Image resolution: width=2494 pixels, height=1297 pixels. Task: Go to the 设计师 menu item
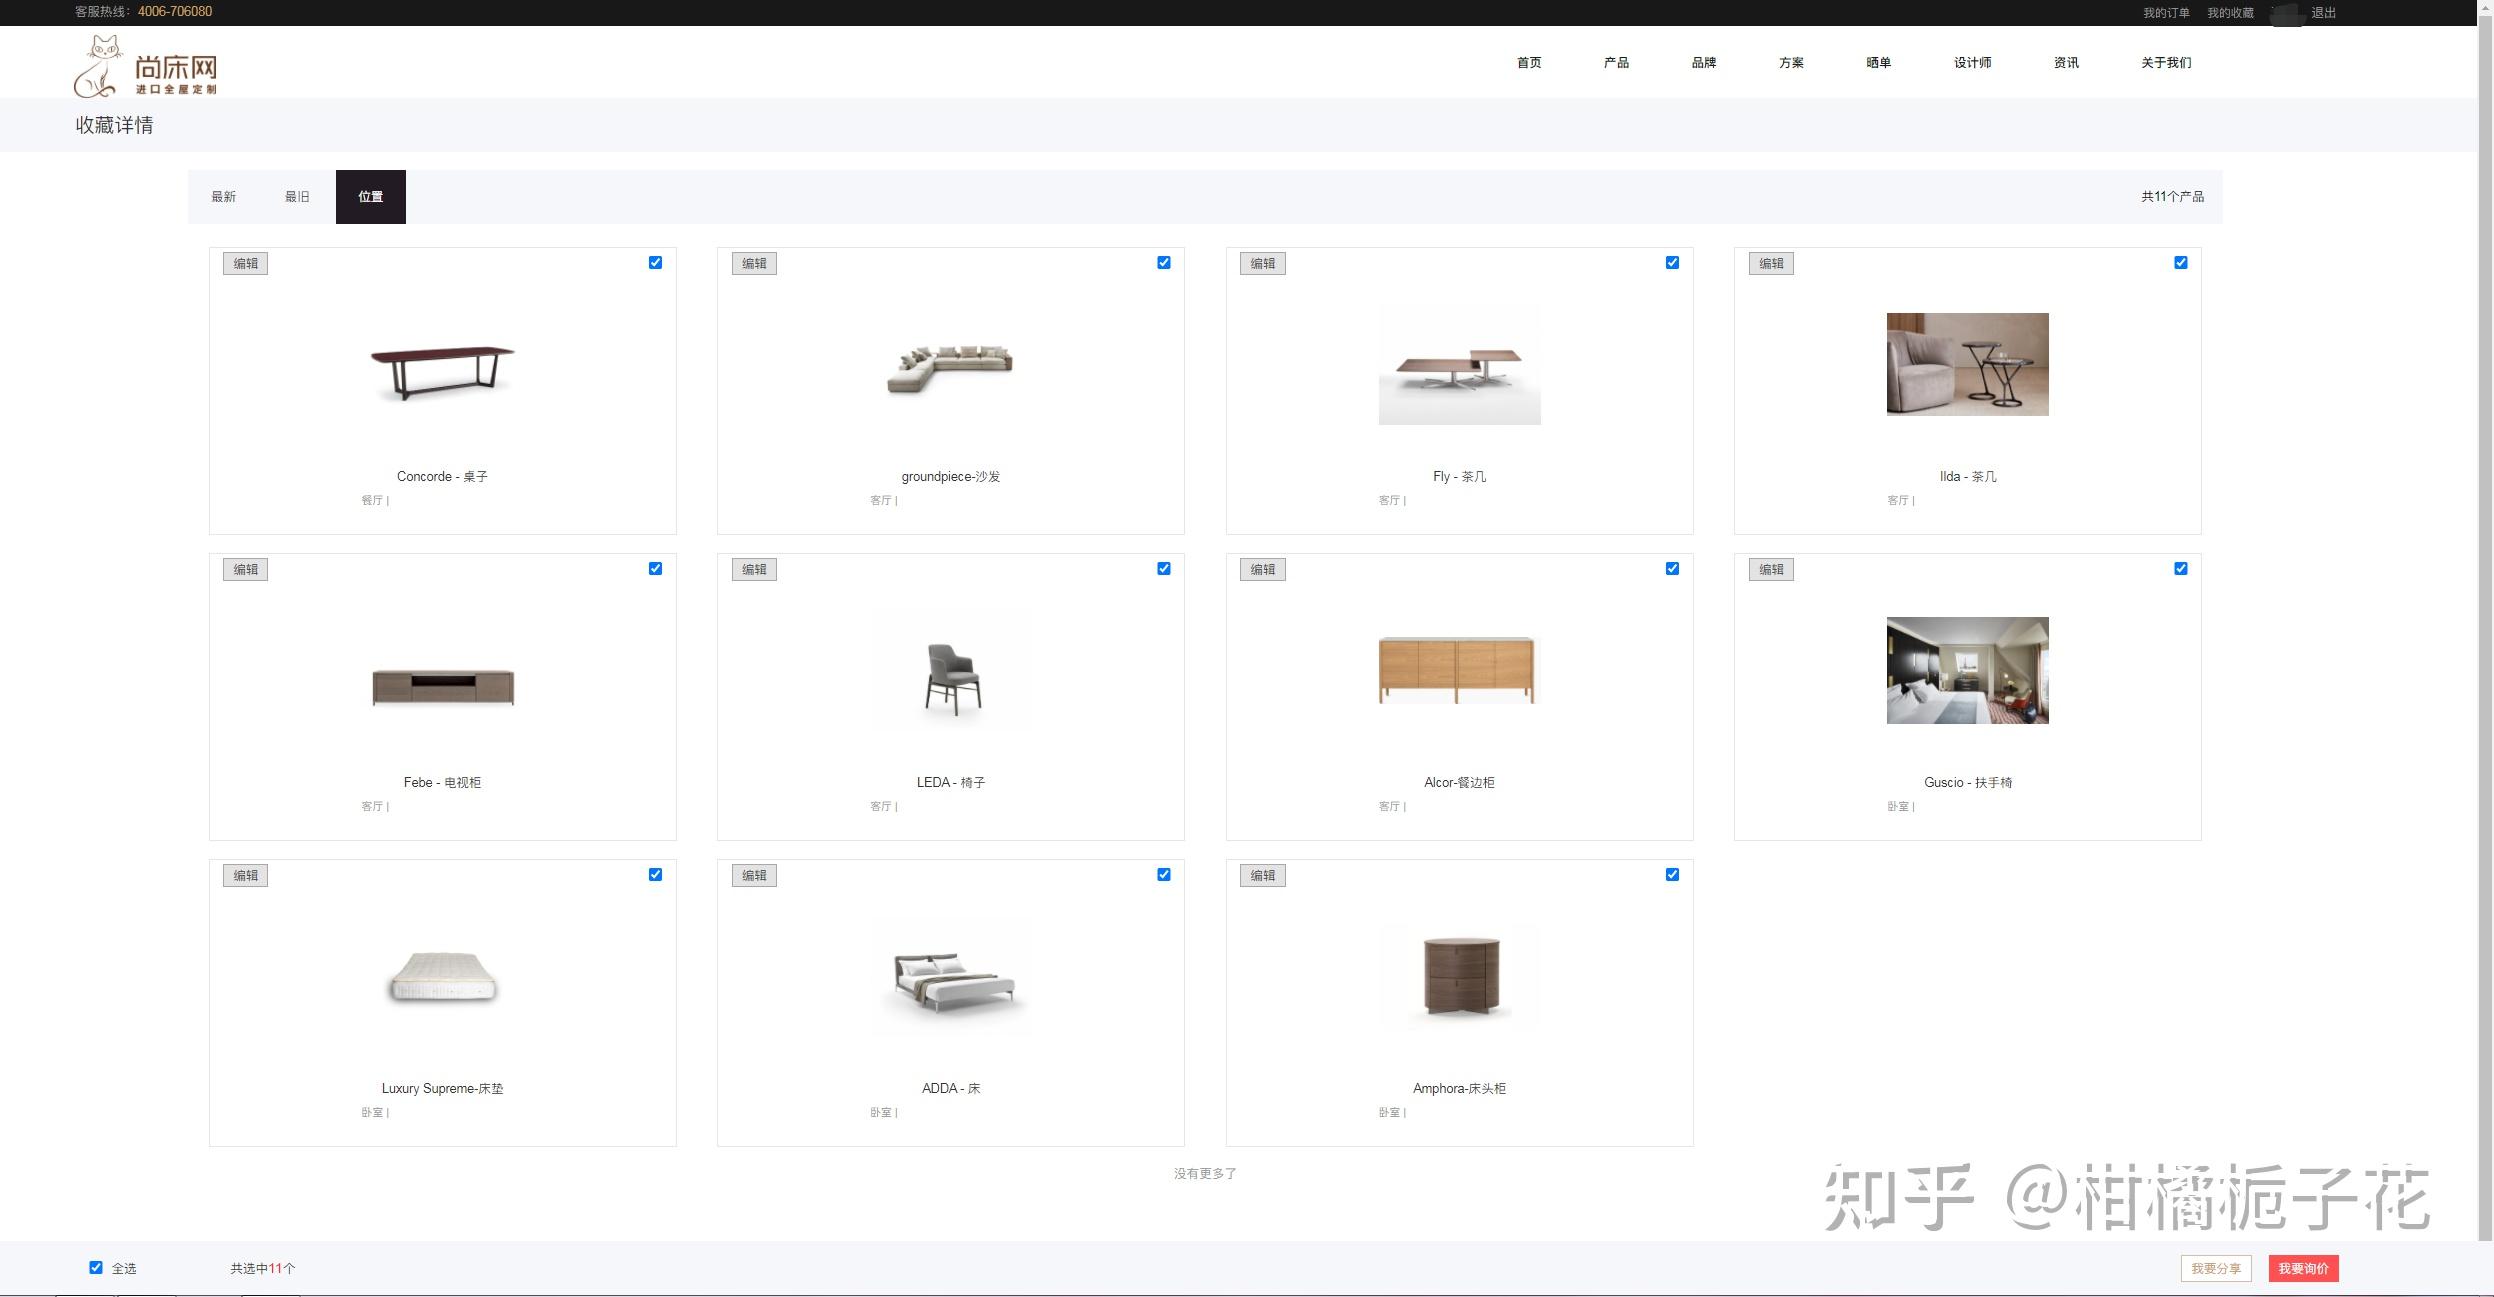coord(1972,63)
